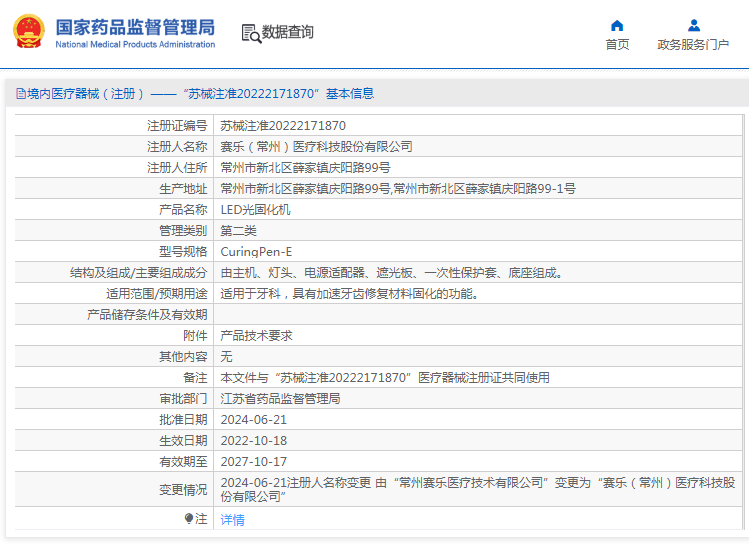Viewport: 749px width, 545px height.
Task: Click the 生效日期 row label
Action: (183, 441)
